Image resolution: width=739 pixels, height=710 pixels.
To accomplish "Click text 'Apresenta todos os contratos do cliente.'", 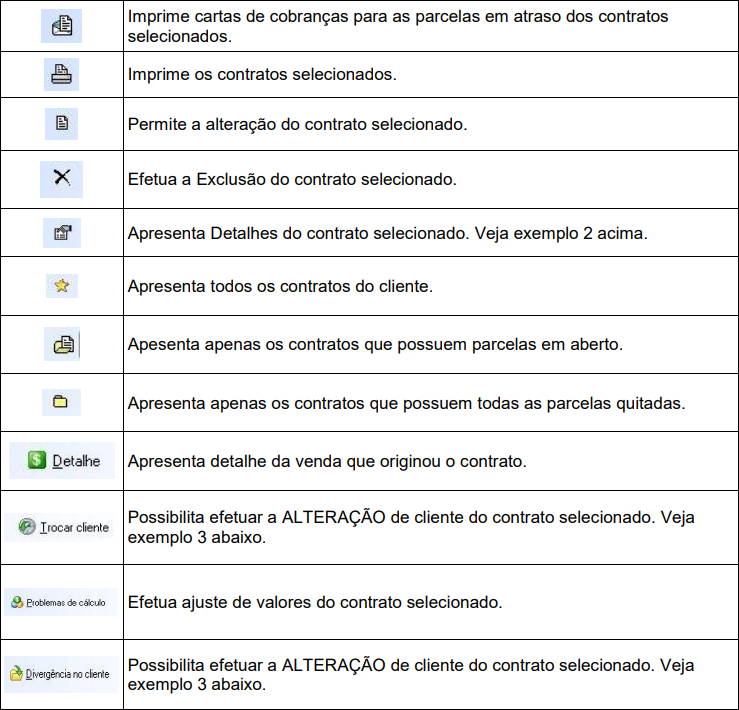I will (x=280, y=287).
